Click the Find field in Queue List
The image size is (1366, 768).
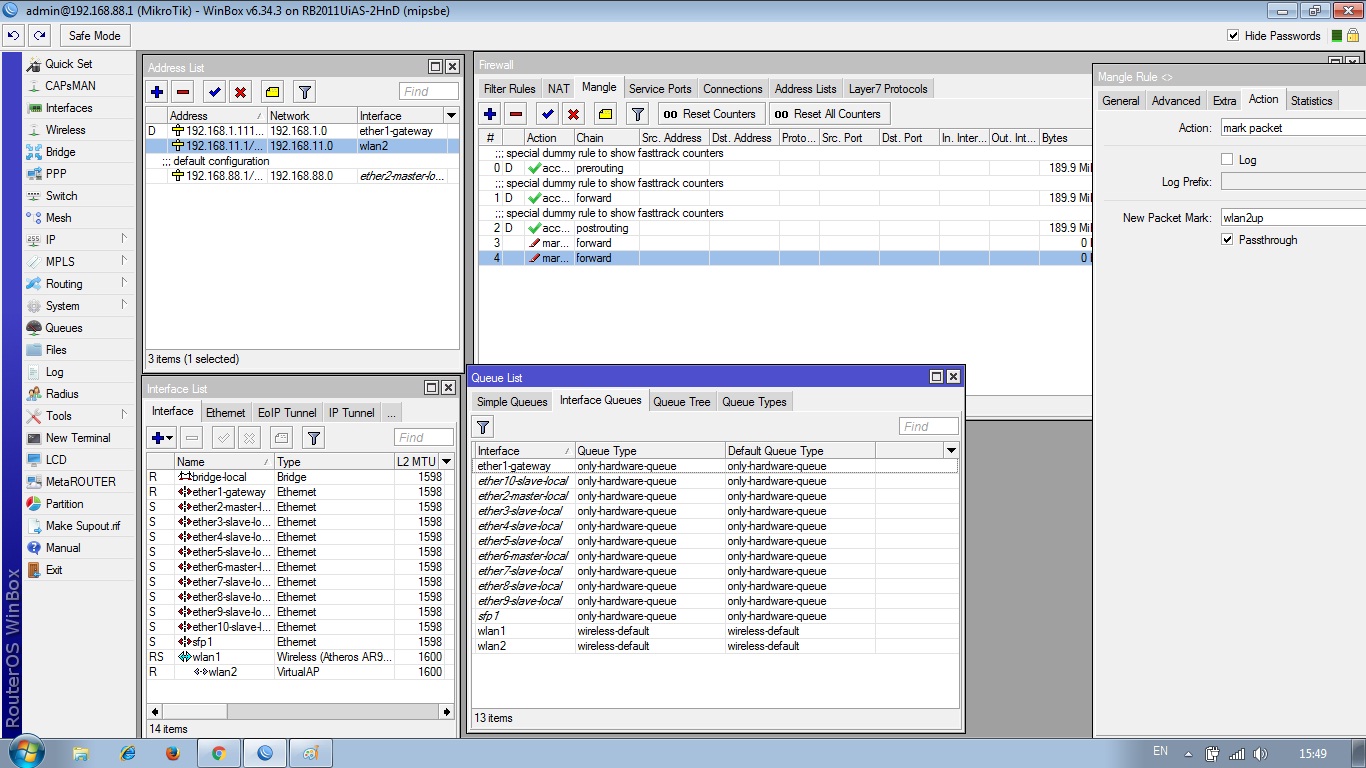(928, 427)
